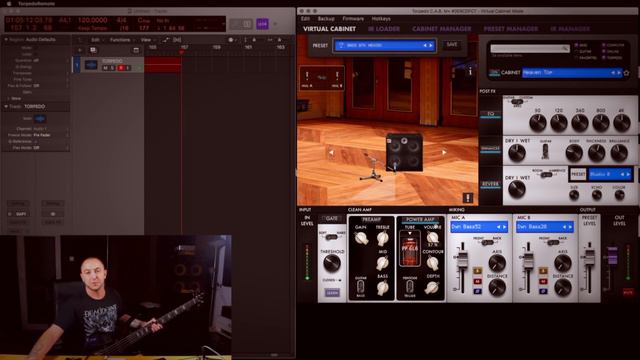Adjust the Preamp Treble knob
This screenshot has height=360, width=640.
click(x=382, y=238)
